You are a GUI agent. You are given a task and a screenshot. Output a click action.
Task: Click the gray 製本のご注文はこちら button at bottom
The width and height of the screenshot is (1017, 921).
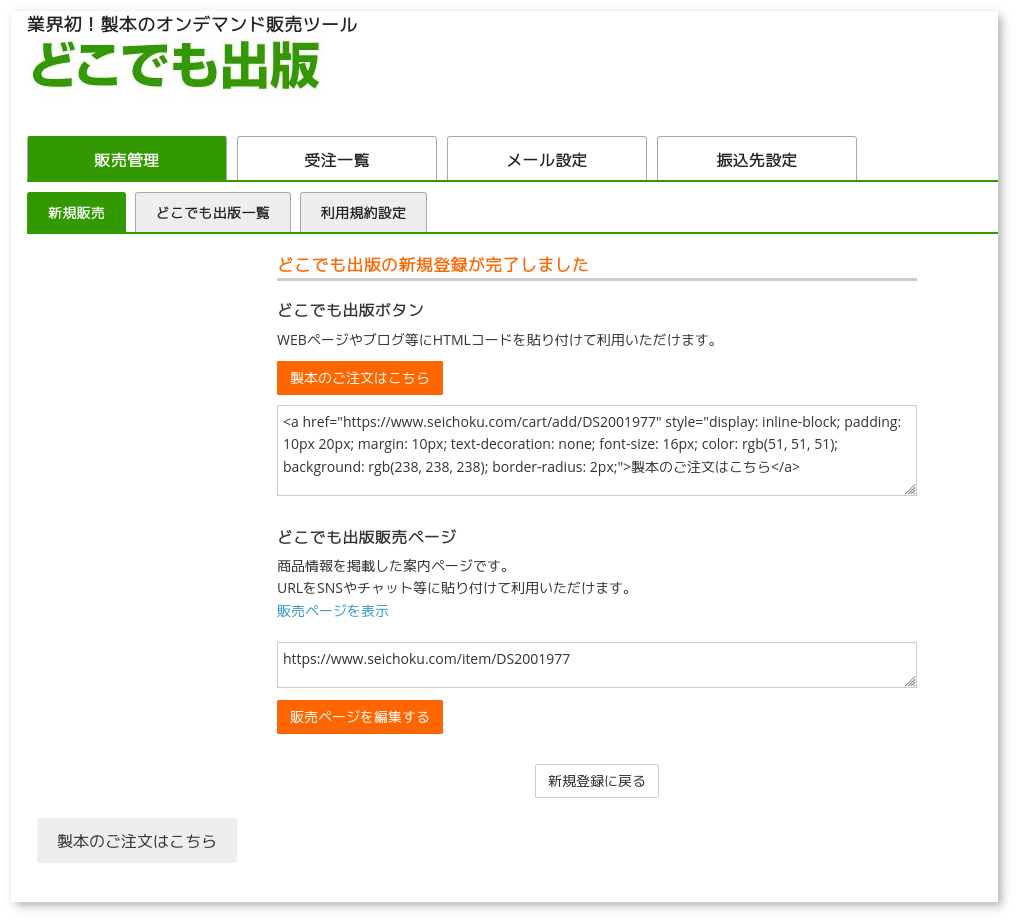pos(136,840)
